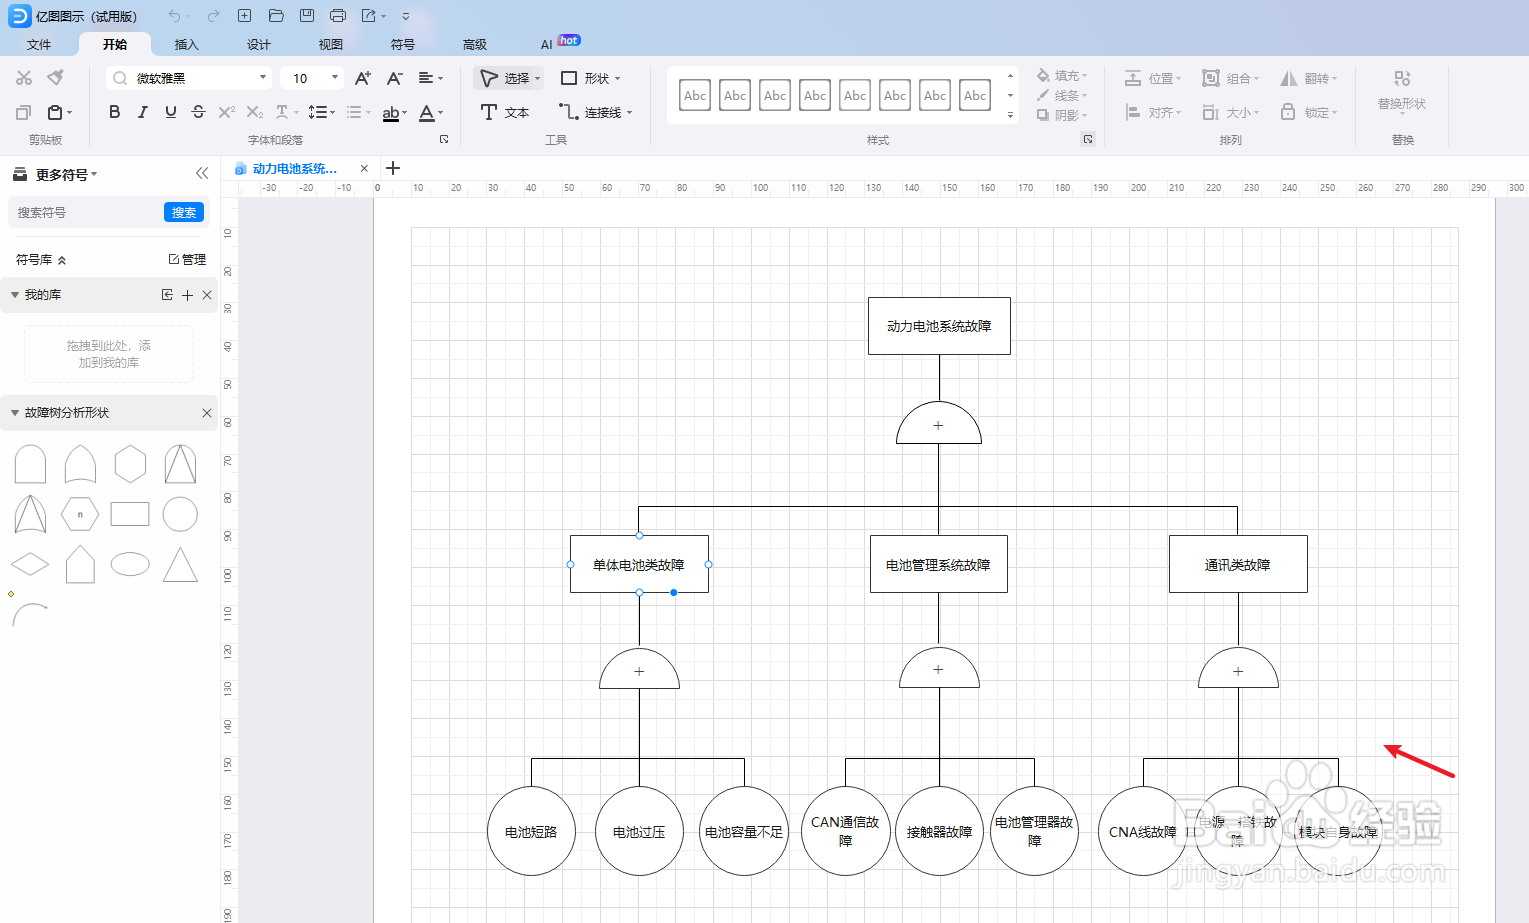Open export options icon in title bar
This screenshot has height=923, width=1529.
[369, 16]
